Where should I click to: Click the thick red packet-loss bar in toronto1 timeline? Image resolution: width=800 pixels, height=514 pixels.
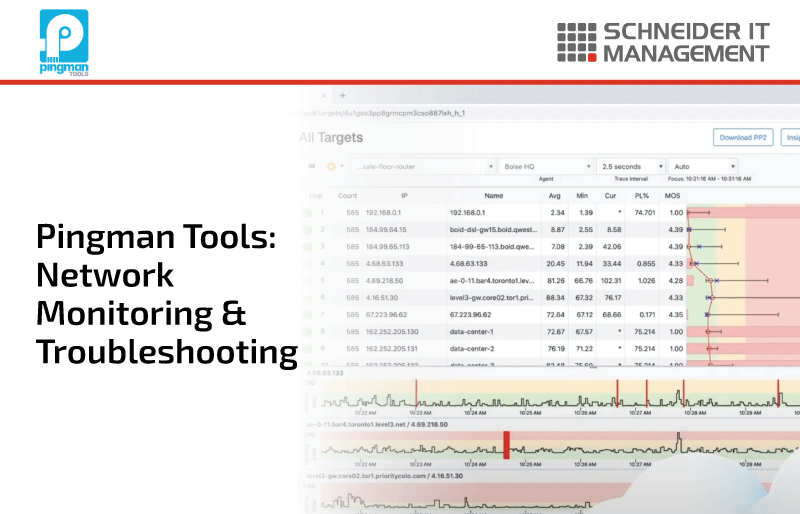(x=507, y=445)
